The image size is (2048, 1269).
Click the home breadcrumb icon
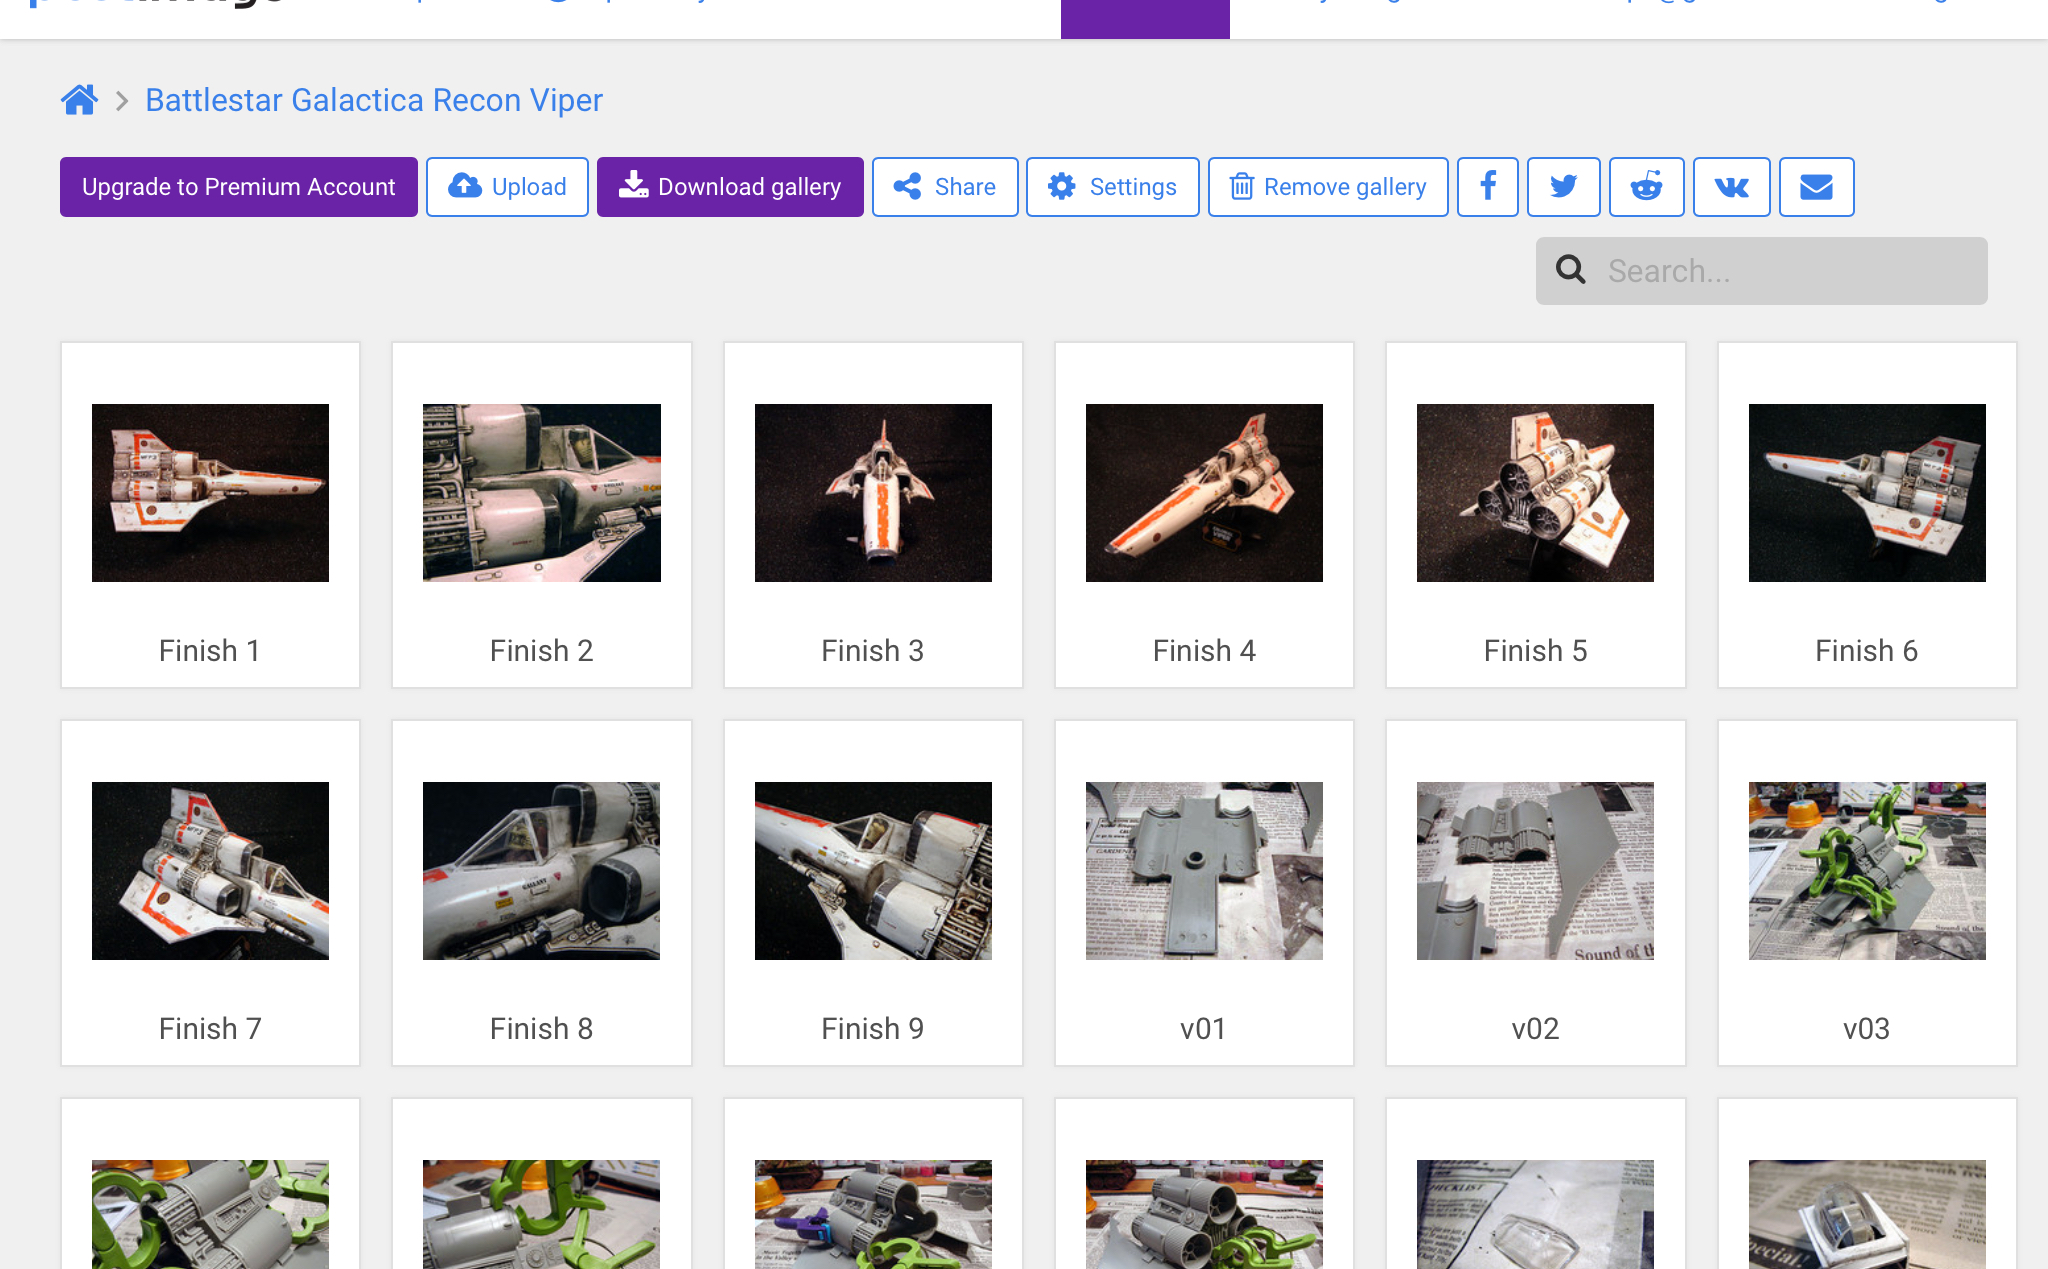[x=79, y=100]
